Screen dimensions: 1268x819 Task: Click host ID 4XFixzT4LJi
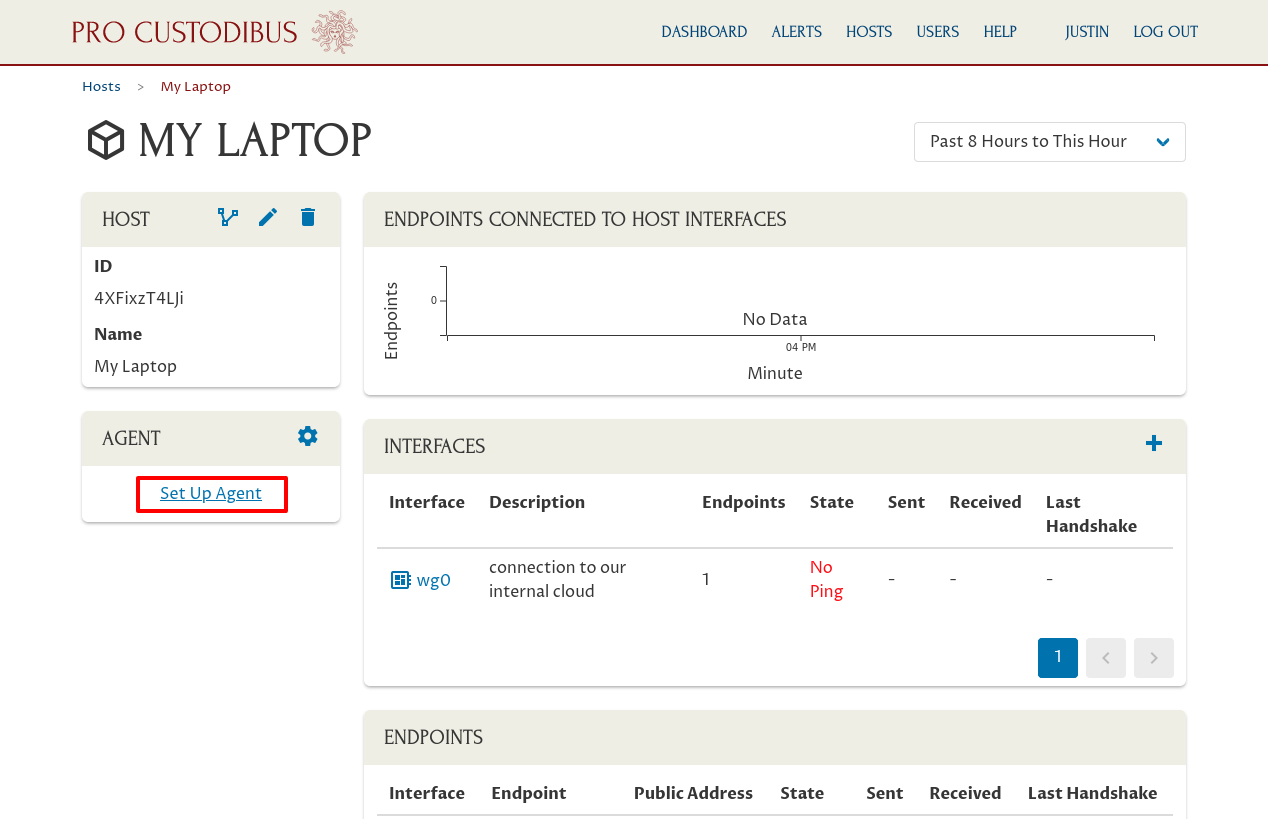point(139,299)
